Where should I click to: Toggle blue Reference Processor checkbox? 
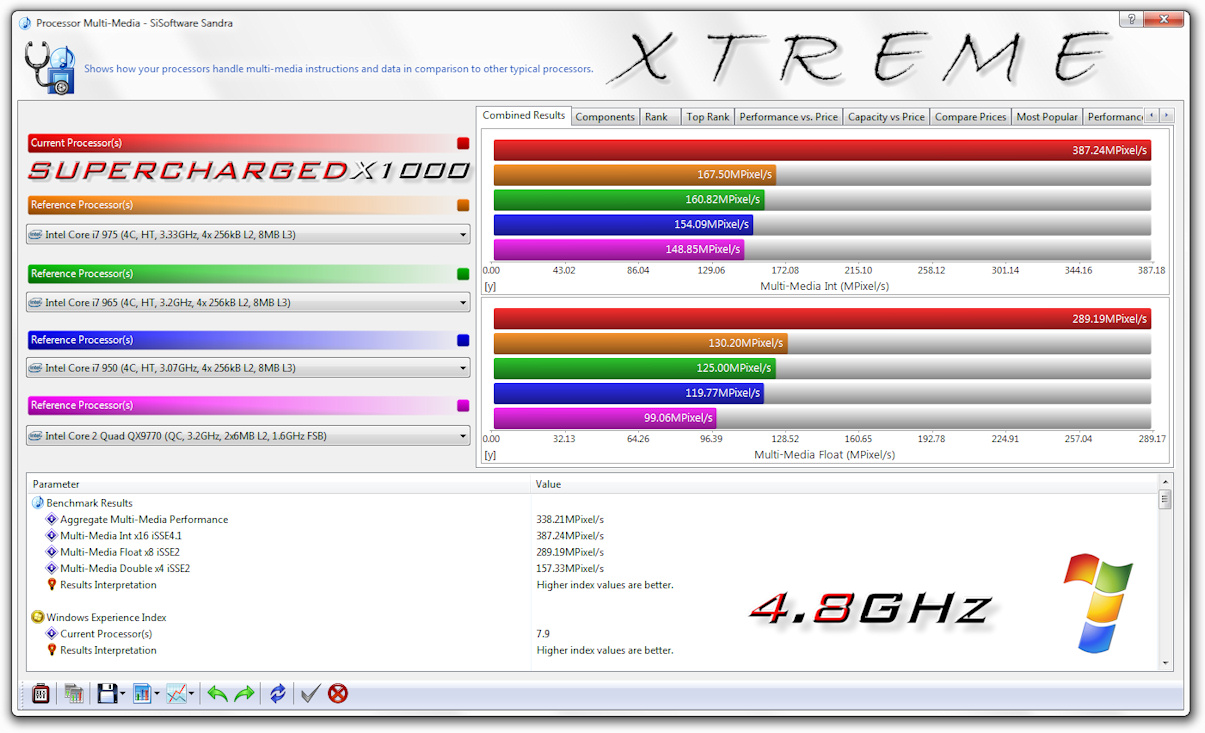(x=463, y=340)
